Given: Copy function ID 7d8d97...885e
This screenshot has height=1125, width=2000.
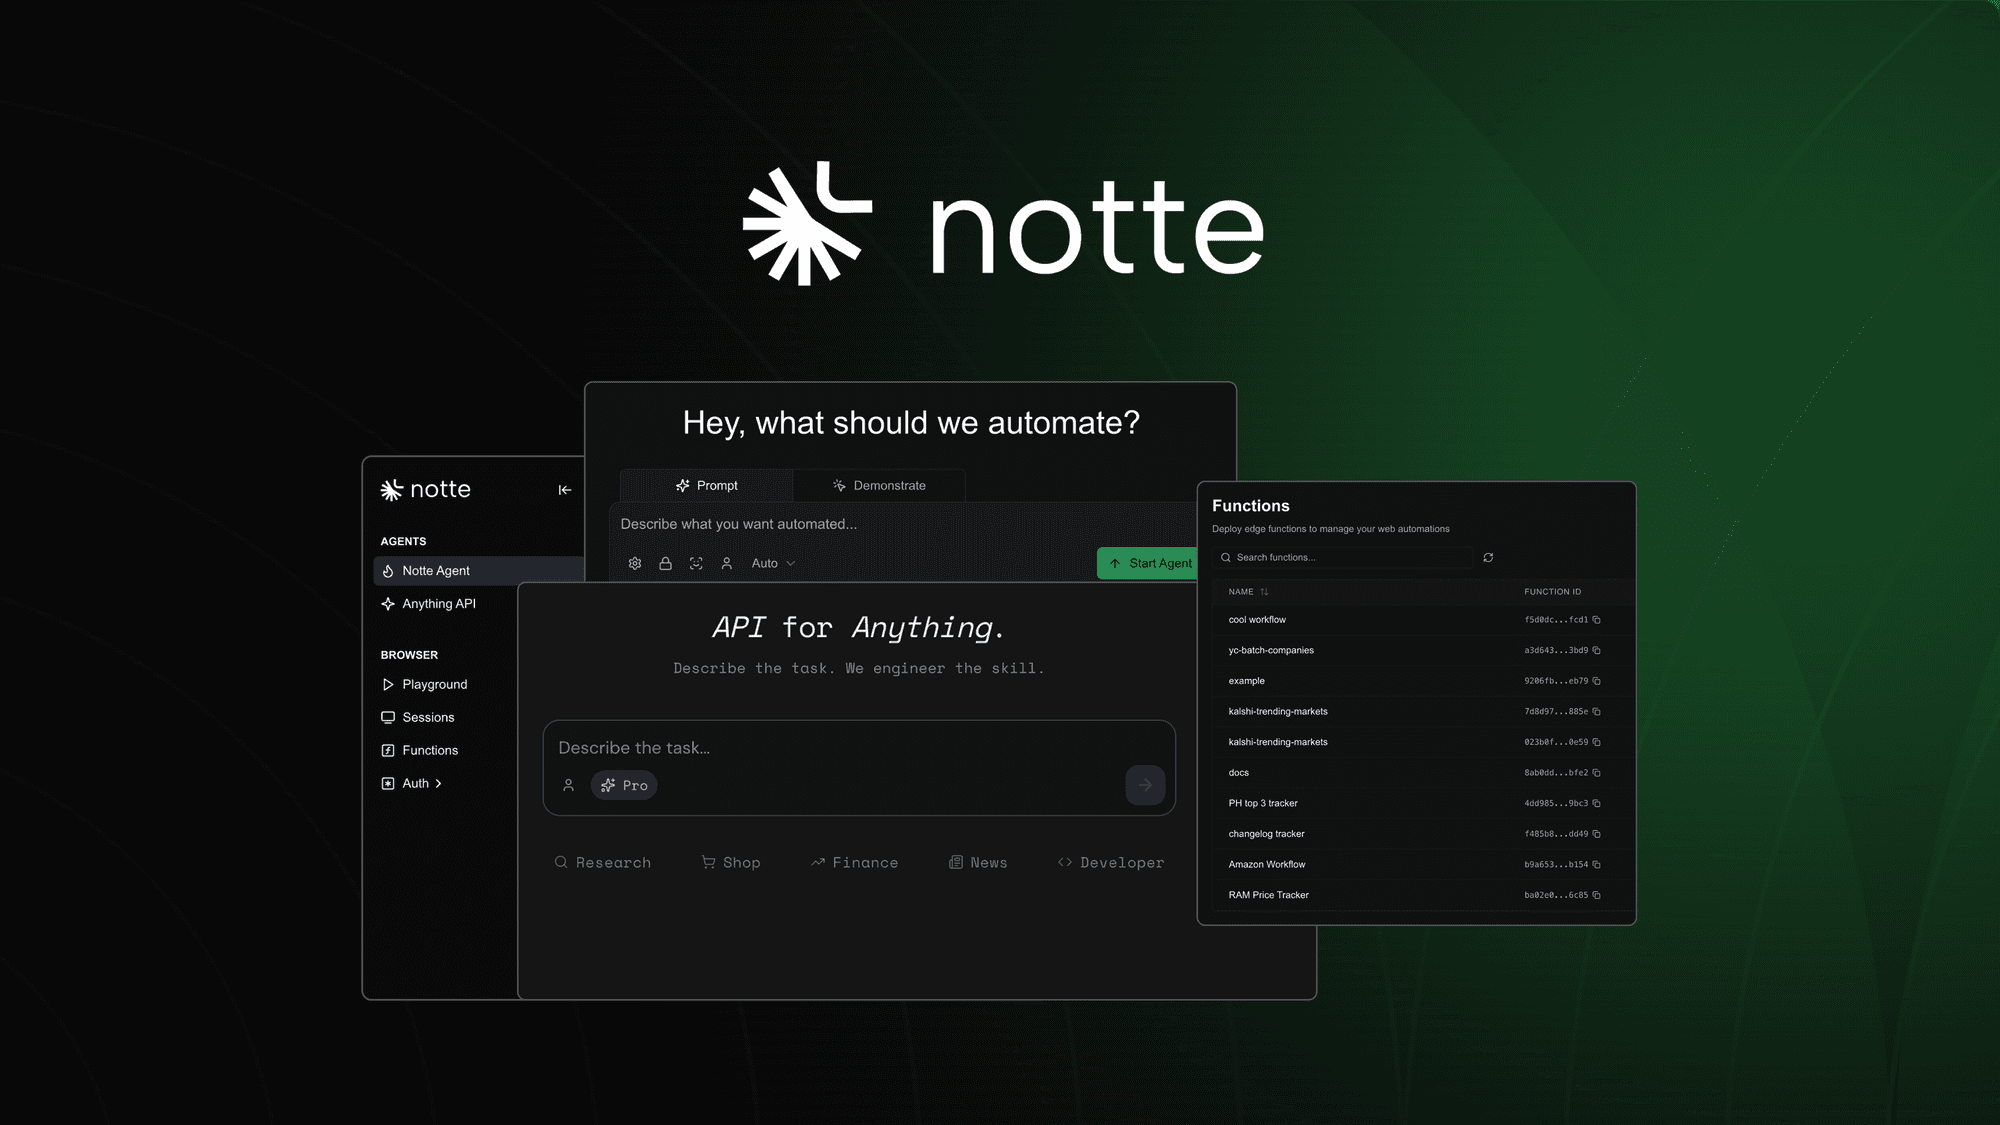Looking at the screenshot, I should (1597, 712).
